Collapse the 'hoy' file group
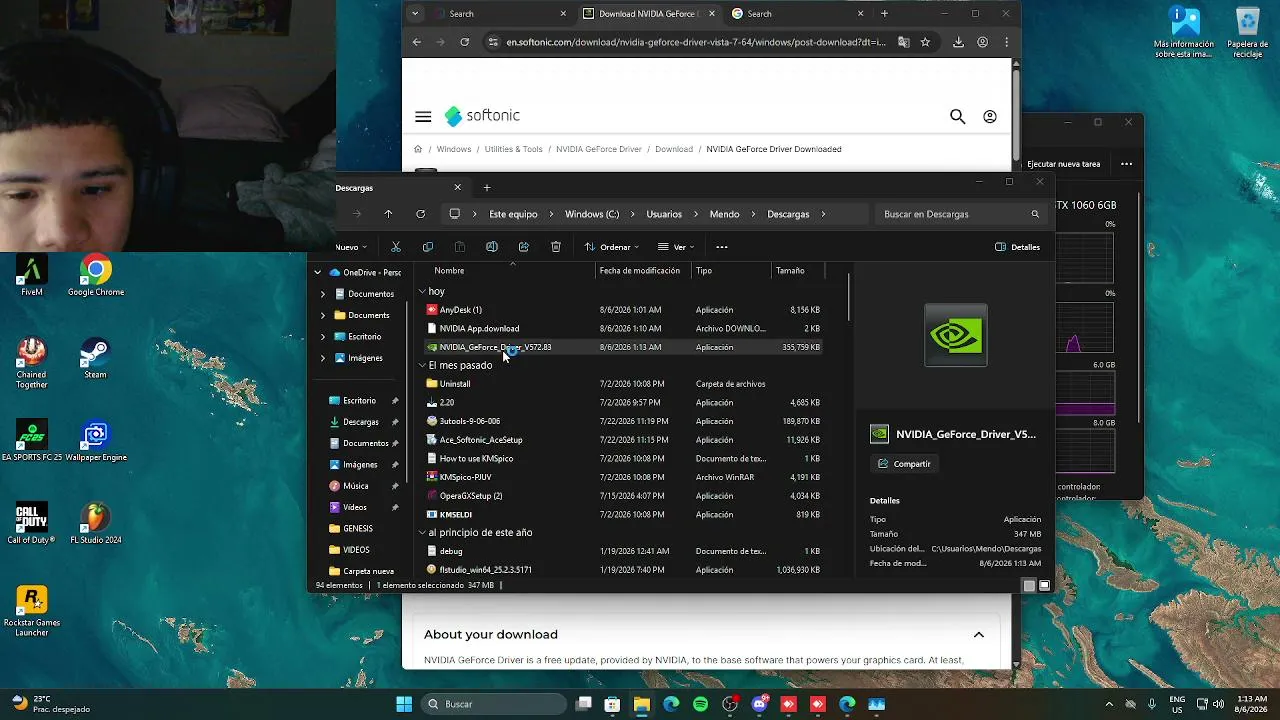The height and width of the screenshot is (720, 1280). tap(422, 291)
